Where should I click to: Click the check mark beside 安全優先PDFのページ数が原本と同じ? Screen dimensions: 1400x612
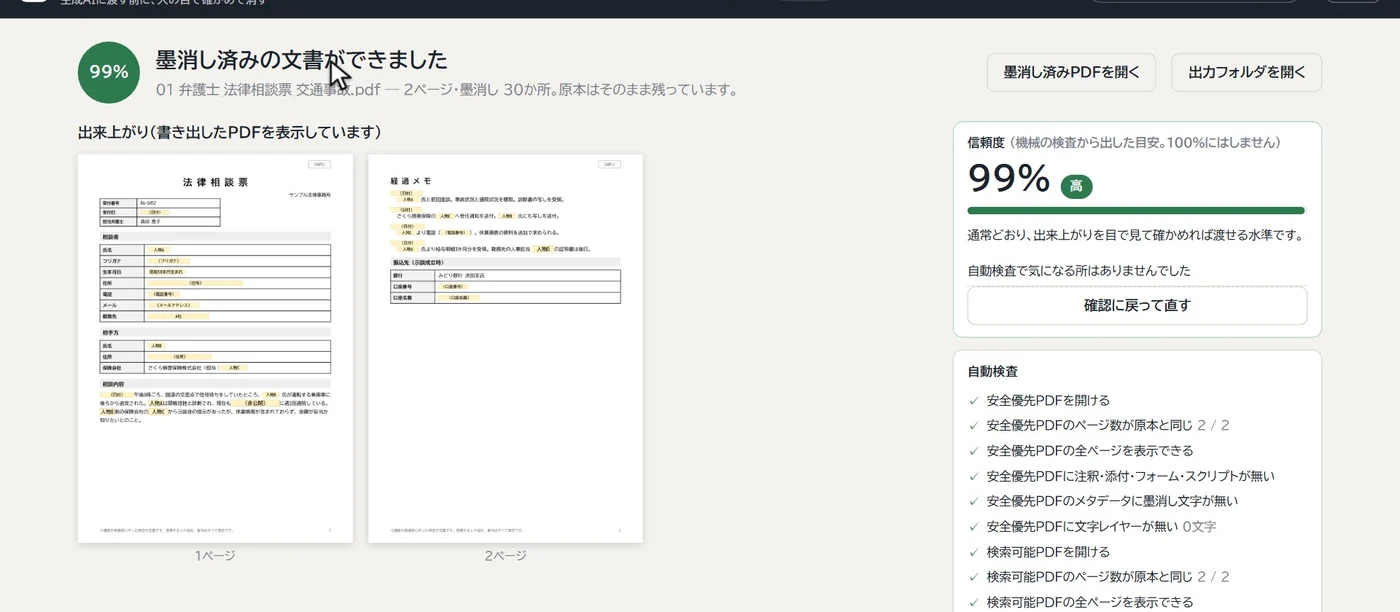[x=974, y=425]
